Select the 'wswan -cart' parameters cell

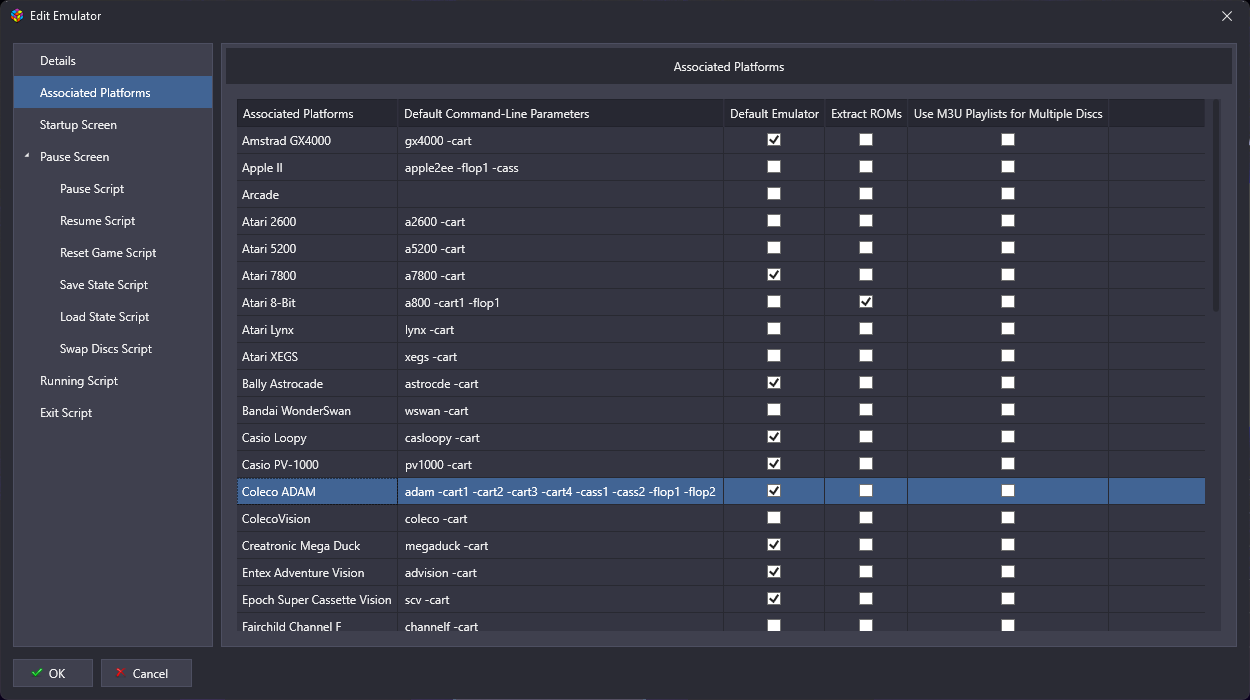[561, 411]
